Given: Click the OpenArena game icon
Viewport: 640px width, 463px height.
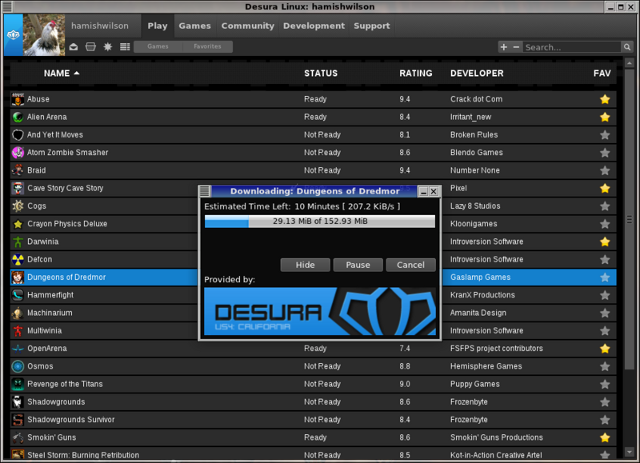Looking at the screenshot, I should point(18,348).
